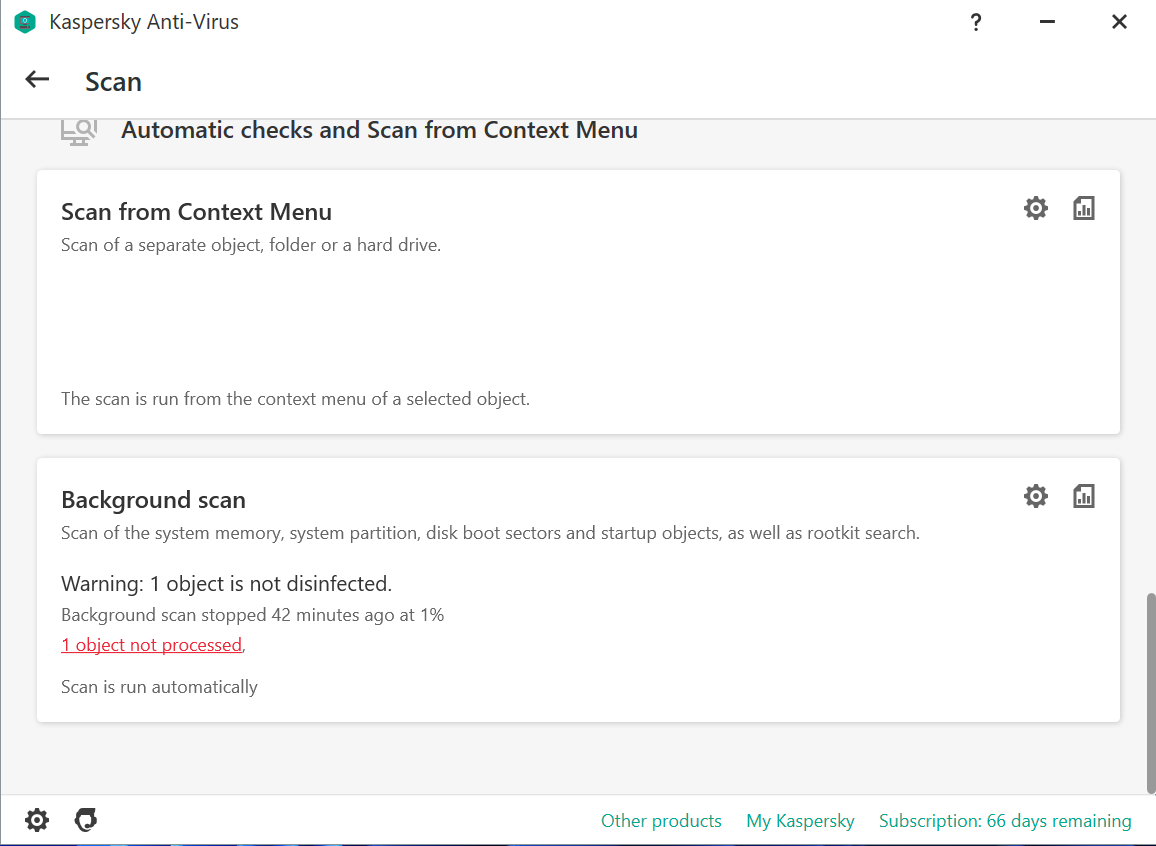Open the '1 object not processed' link
This screenshot has width=1156, height=846.
pos(151,645)
